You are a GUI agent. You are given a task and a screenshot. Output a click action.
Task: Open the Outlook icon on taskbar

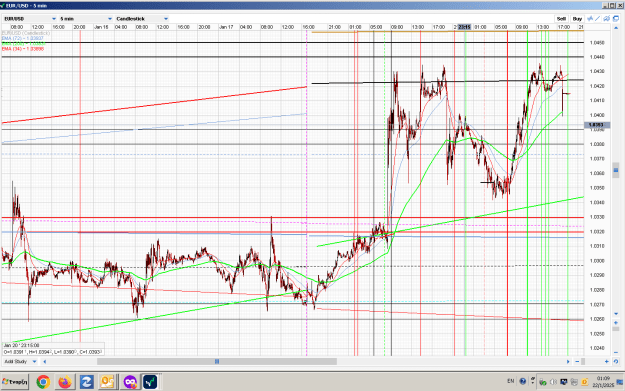pos(108,382)
